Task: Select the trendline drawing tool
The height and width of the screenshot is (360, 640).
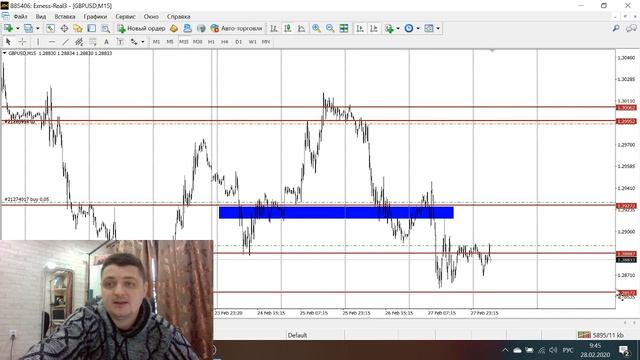Action: tap(65, 42)
